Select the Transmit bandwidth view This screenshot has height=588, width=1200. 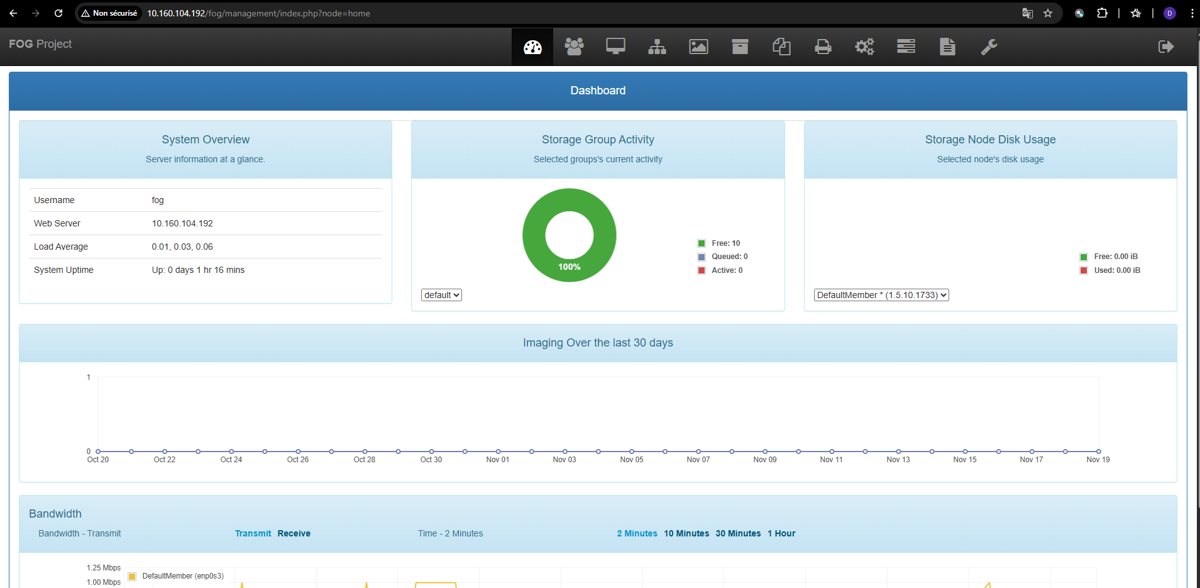[x=253, y=533]
